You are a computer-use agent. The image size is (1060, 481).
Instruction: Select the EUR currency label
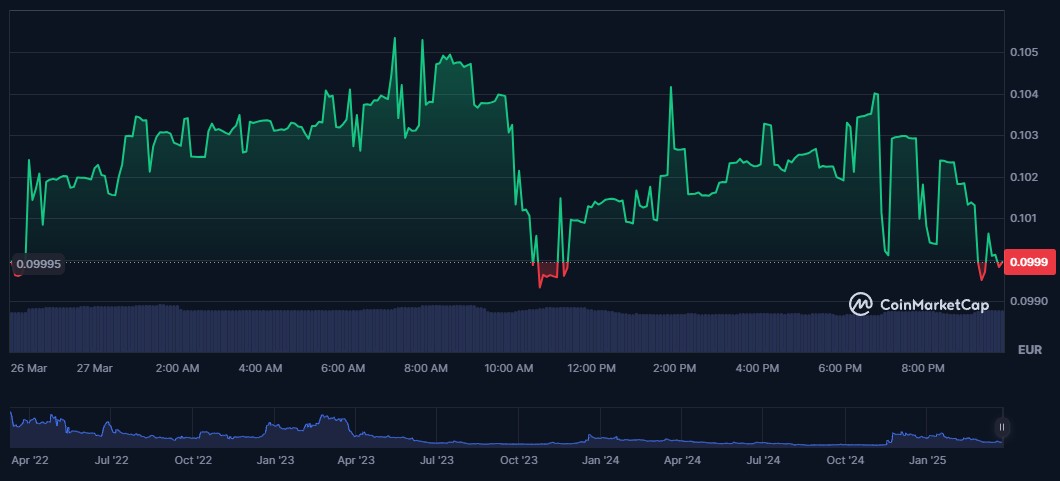point(1029,350)
